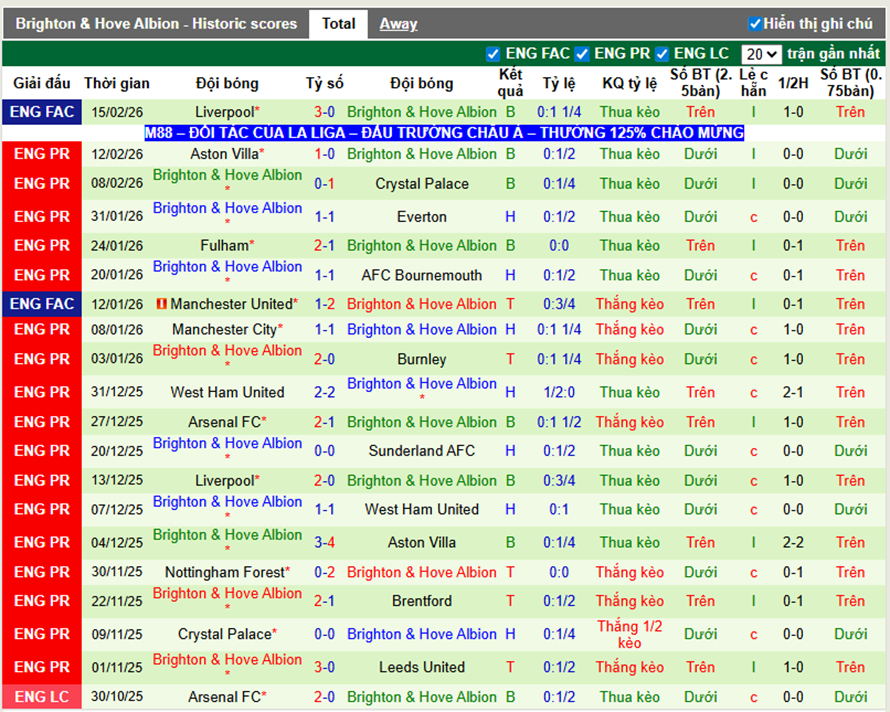The height and width of the screenshot is (712, 890).
Task: Click result letter H on Sunderland AFC row
Action: [x=510, y=451]
